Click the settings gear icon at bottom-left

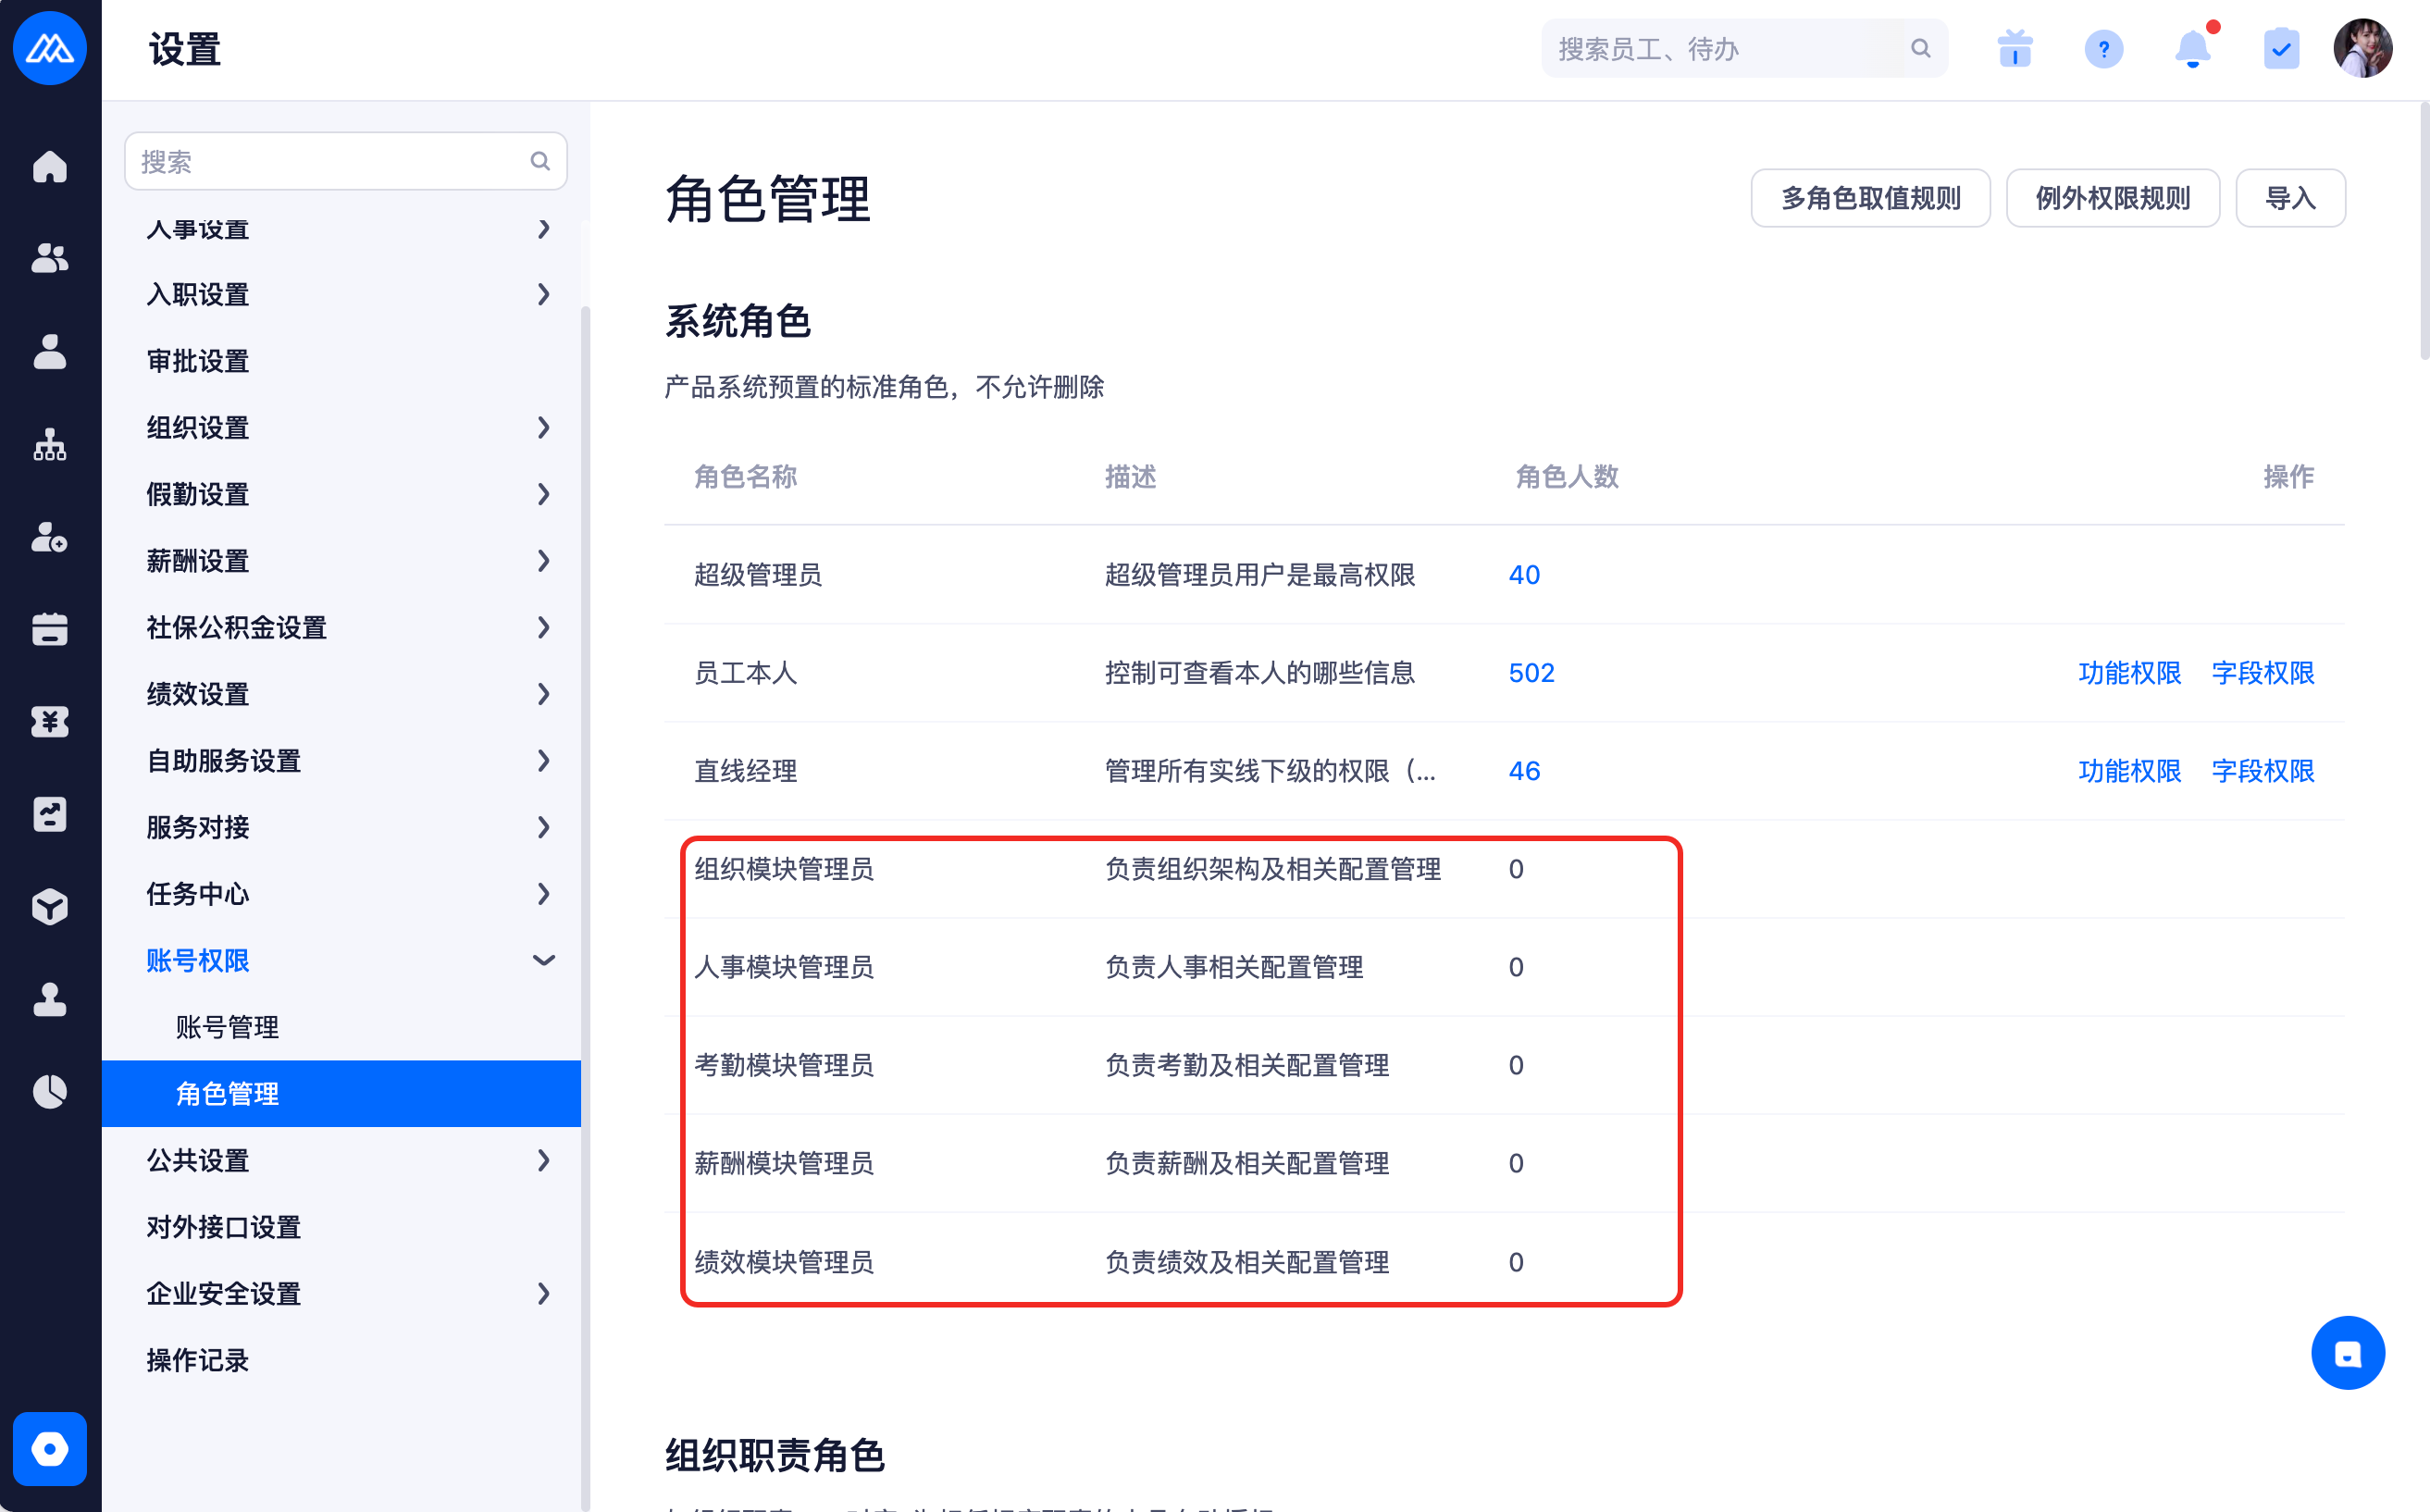coord(49,1448)
